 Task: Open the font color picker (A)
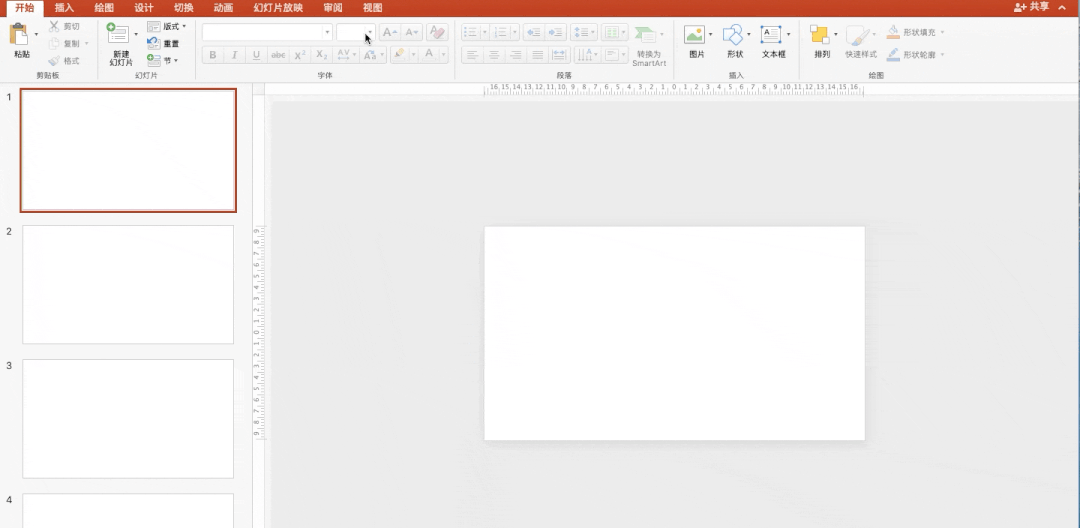pyautogui.click(x=430, y=55)
